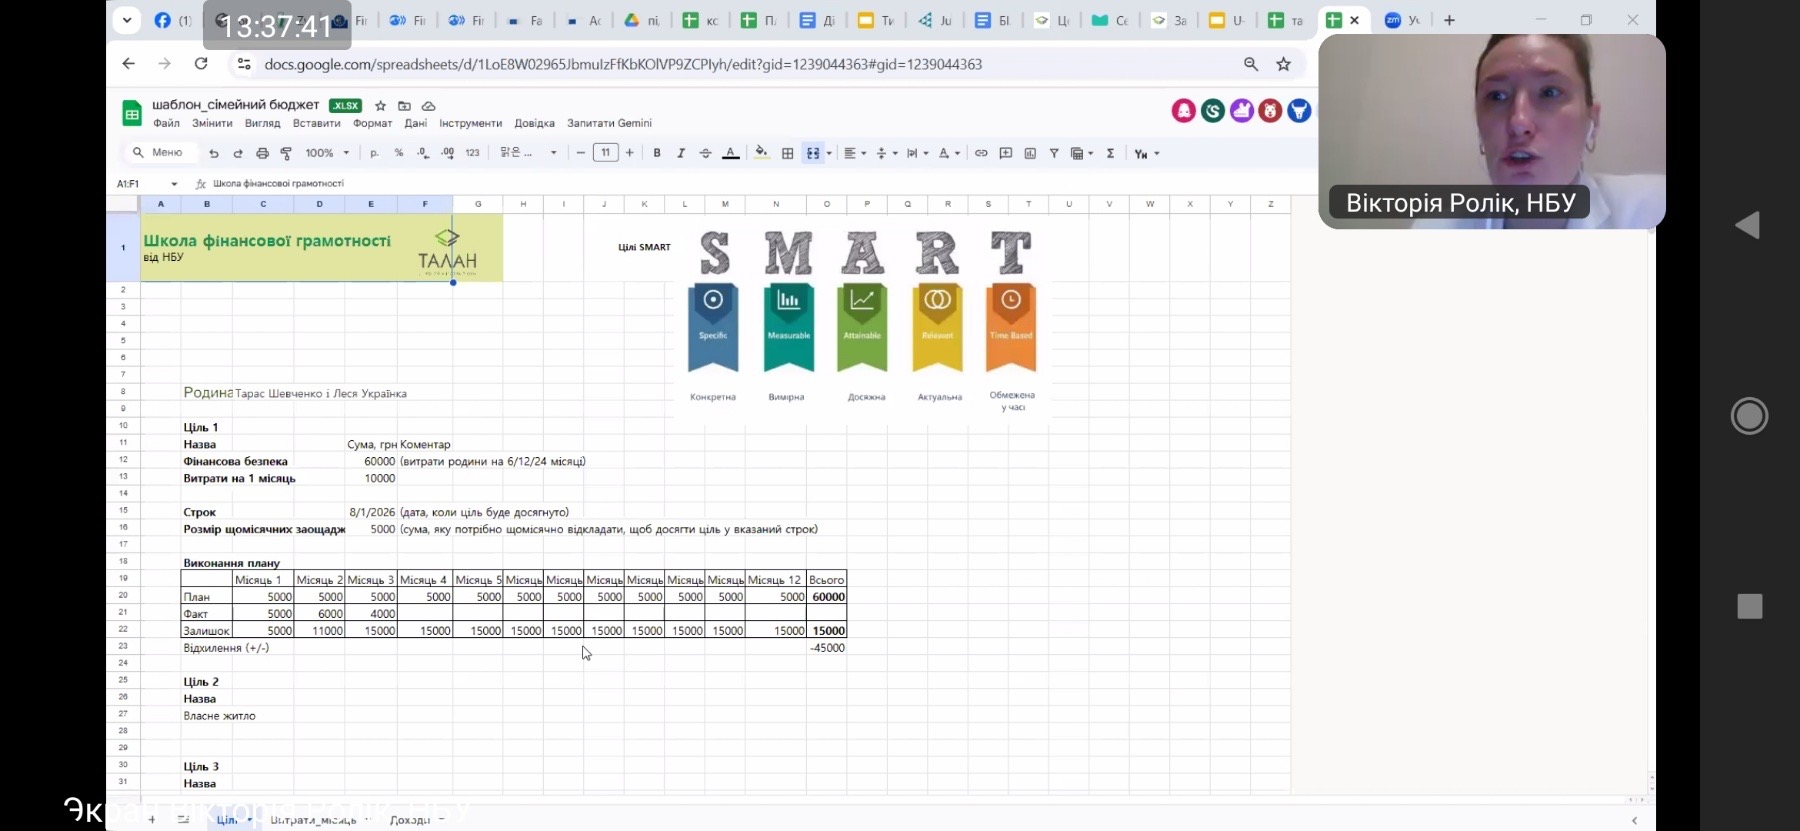Click the Functions sigma icon
Image resolution: width=1800 pixels, height=831 pixels.
click(x=1110, y=153)
